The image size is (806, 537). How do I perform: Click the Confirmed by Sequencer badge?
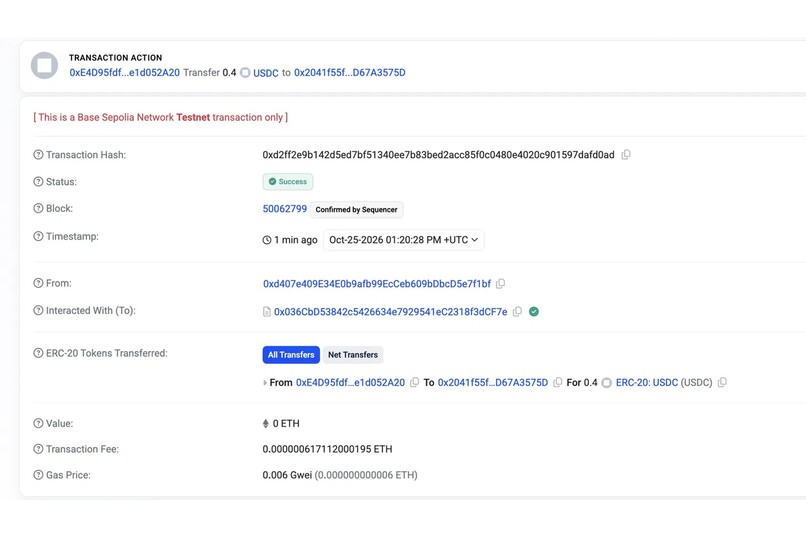[356, 210]
